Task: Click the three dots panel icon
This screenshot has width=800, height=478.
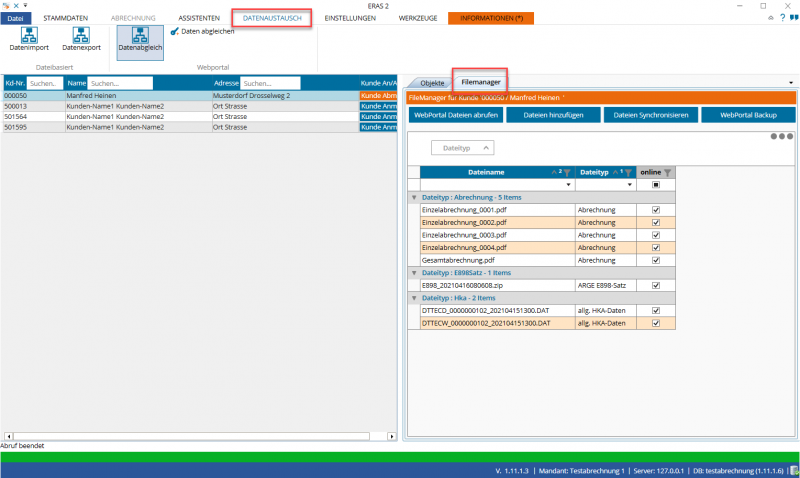Action: pyautogui.click(x=782, y=136)
